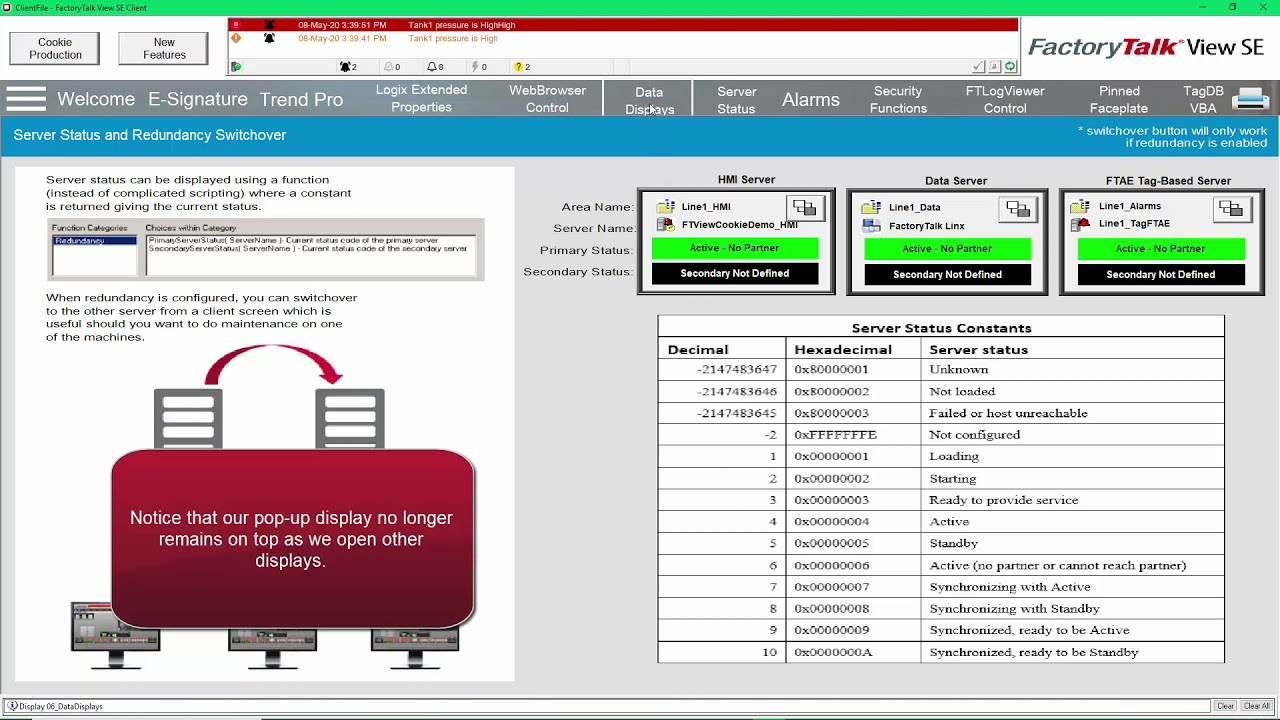
Task: Open Logix Extended Properties display
Action: point(421,99)
